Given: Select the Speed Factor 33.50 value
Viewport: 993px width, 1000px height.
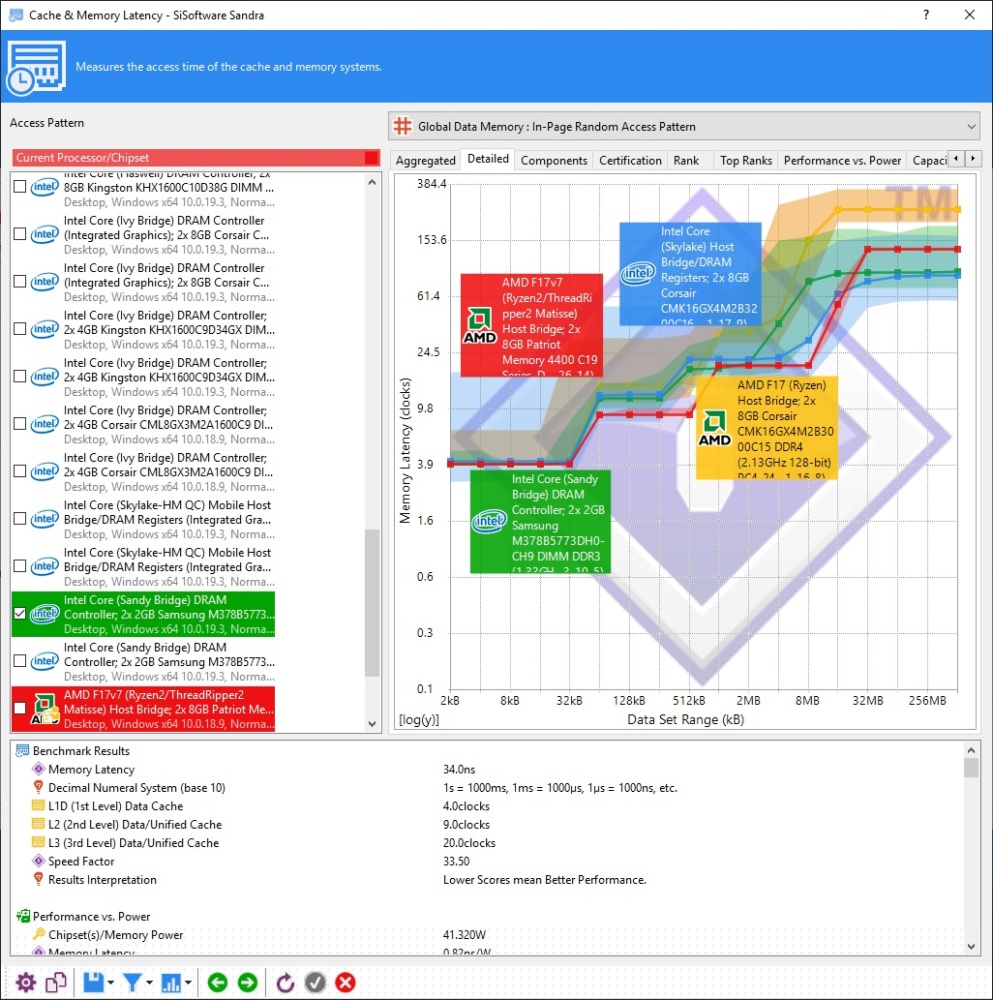Looking at the screenshot, I should coord(456,861).
